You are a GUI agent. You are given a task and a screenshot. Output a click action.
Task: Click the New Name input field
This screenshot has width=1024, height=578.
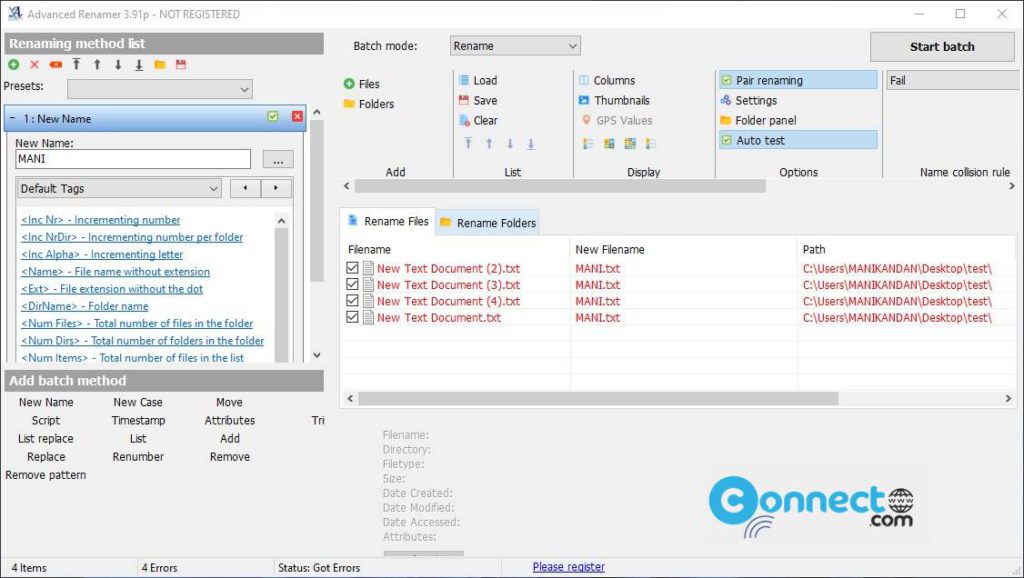click(125, 158)
